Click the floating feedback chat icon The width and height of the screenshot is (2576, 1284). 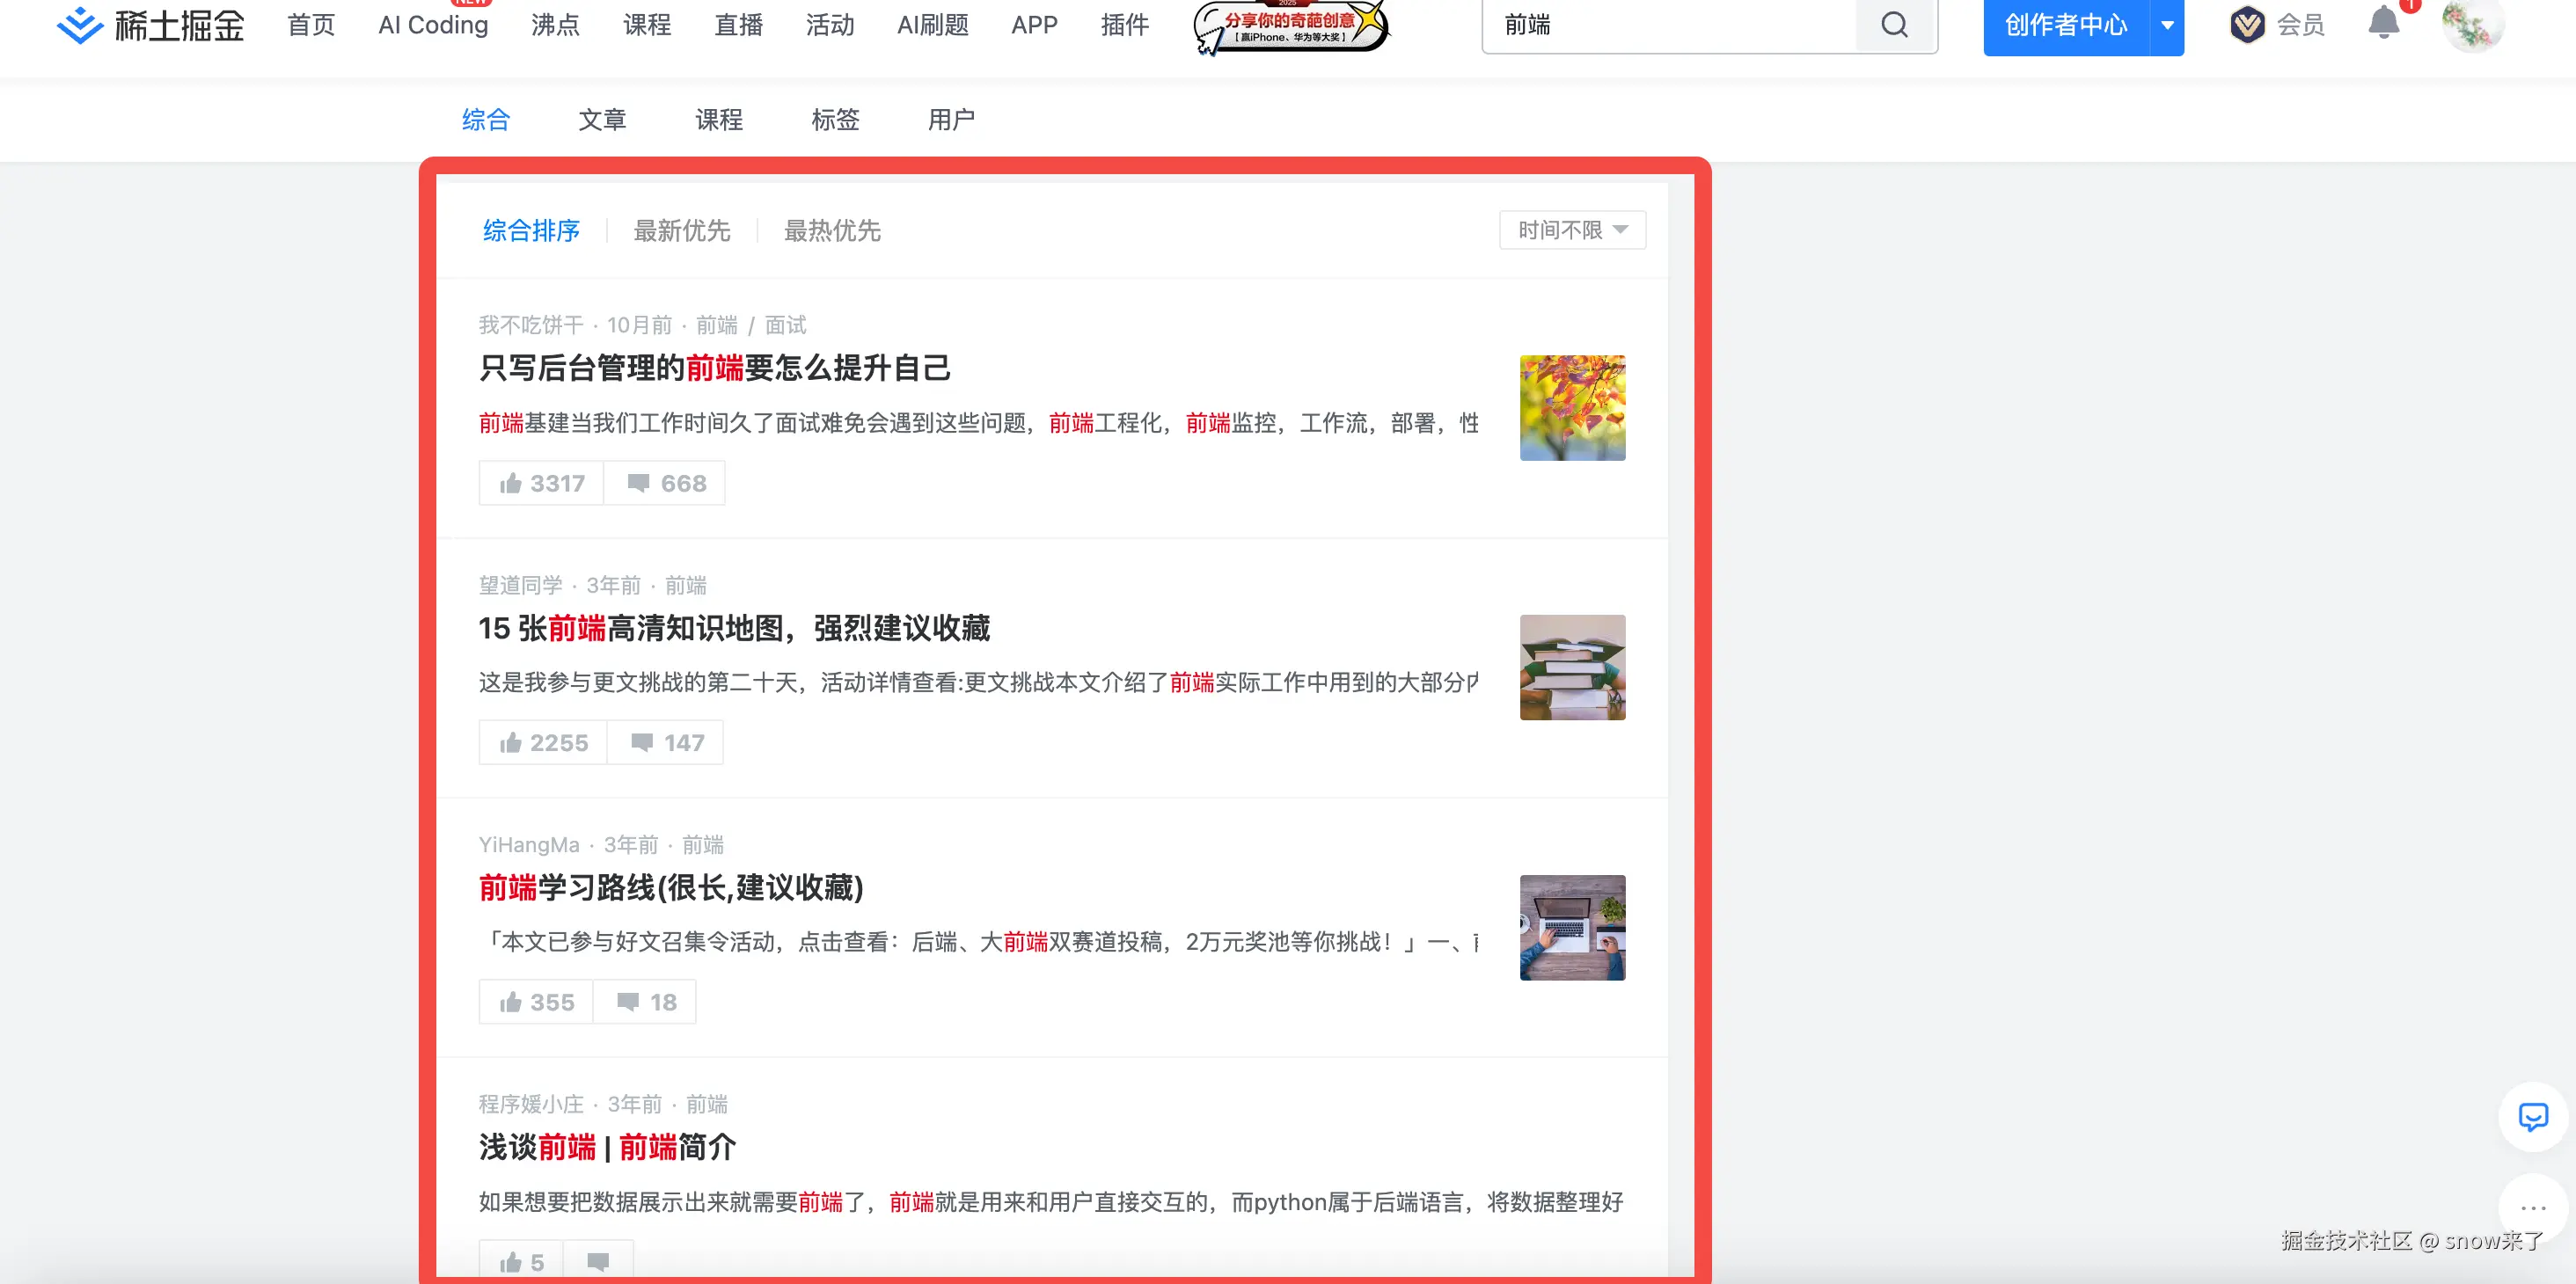2532,1116
